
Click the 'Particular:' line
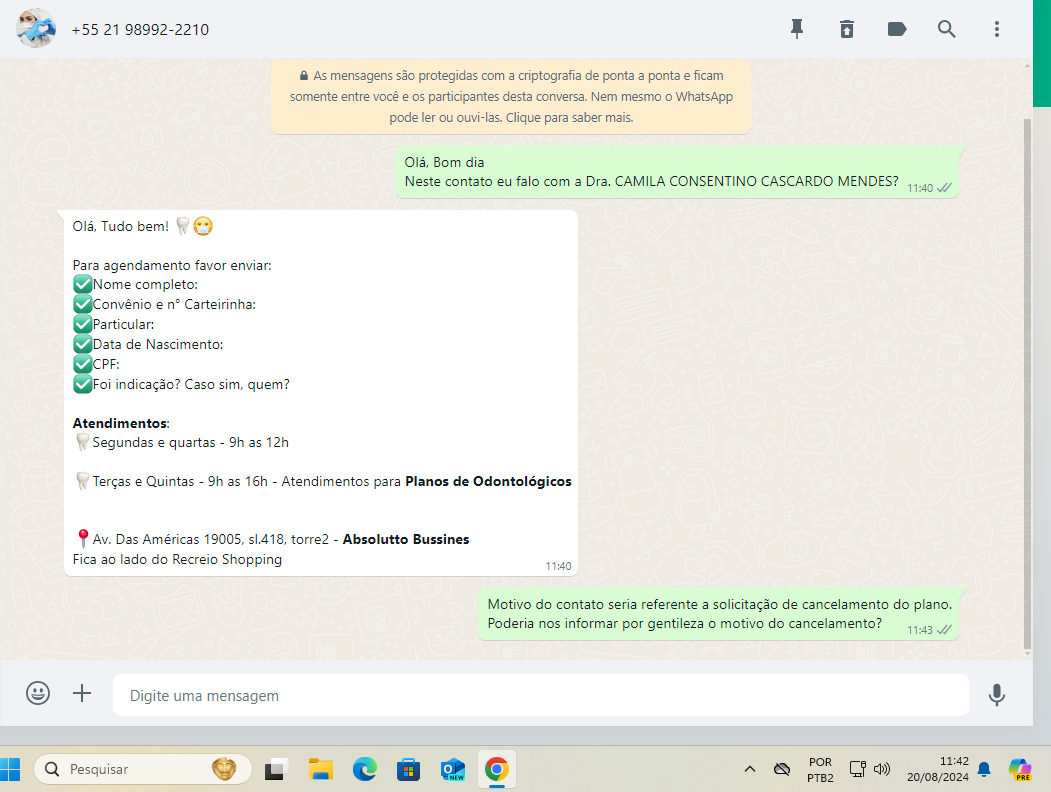point(113,324)
